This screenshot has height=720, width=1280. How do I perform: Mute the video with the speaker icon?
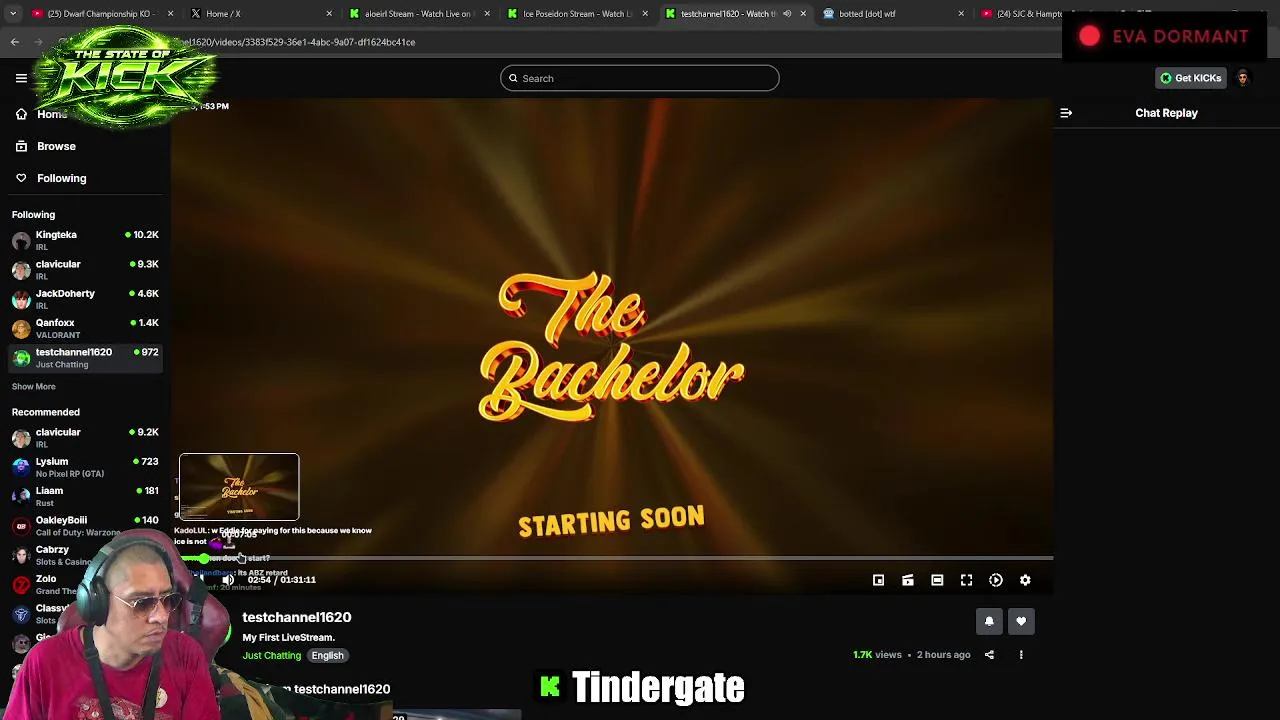(x=228, y=580)
